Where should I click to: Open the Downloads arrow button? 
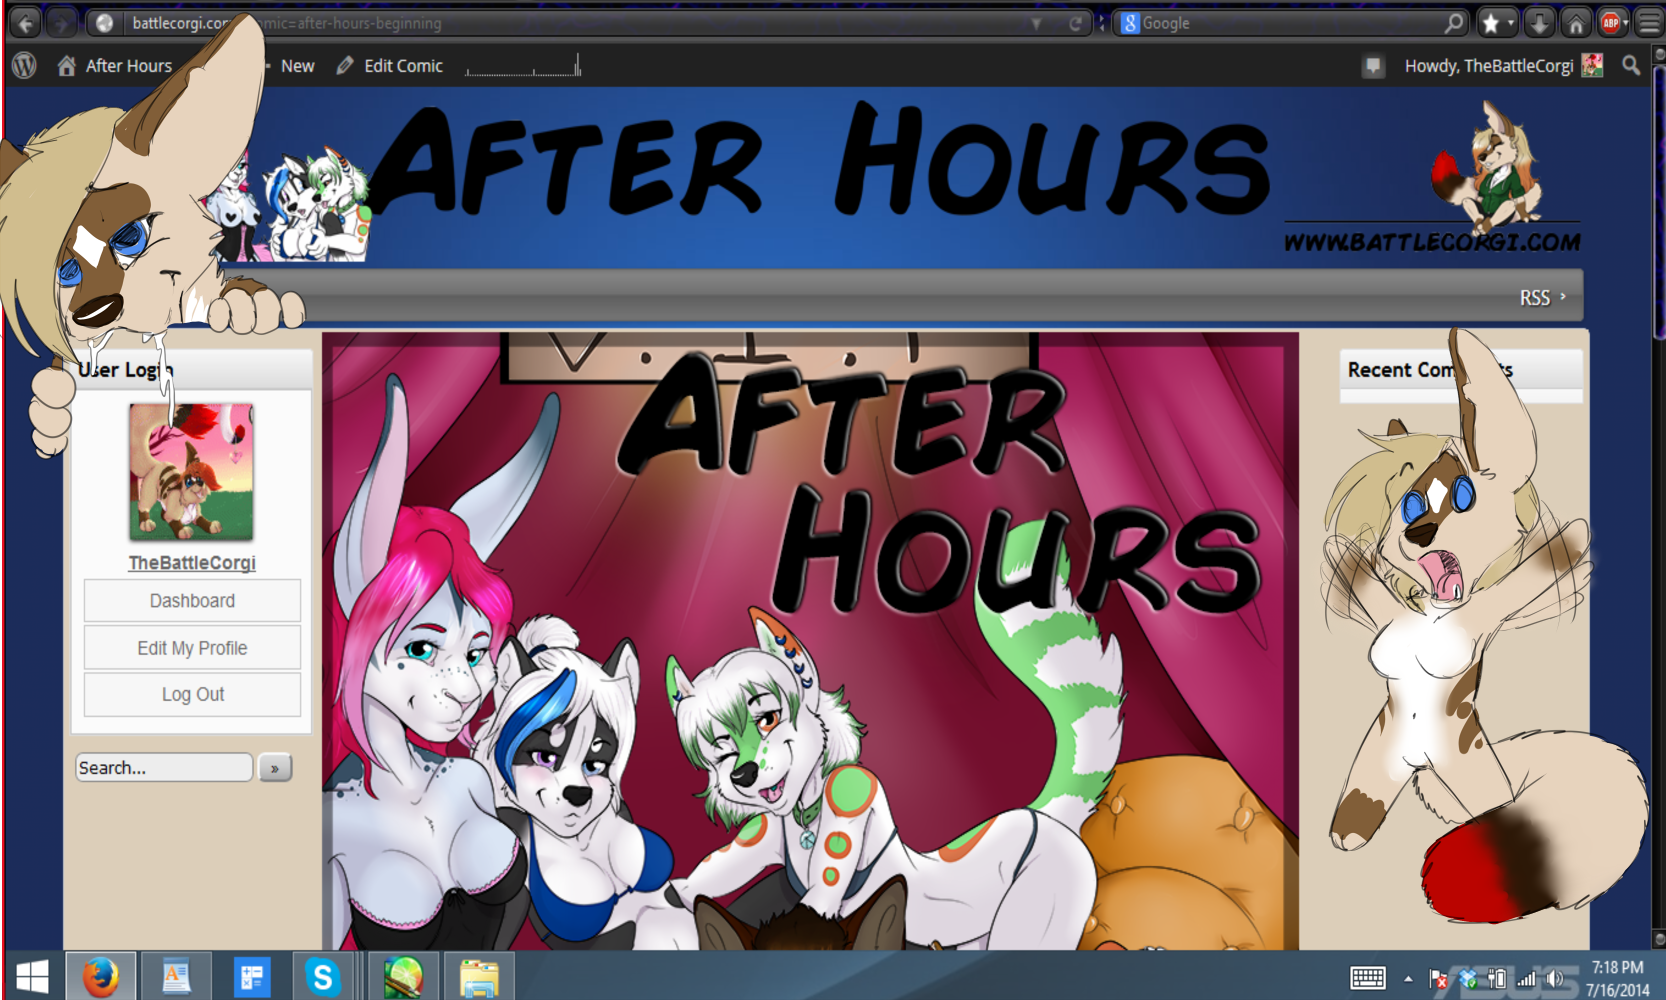coord(1540,23)
